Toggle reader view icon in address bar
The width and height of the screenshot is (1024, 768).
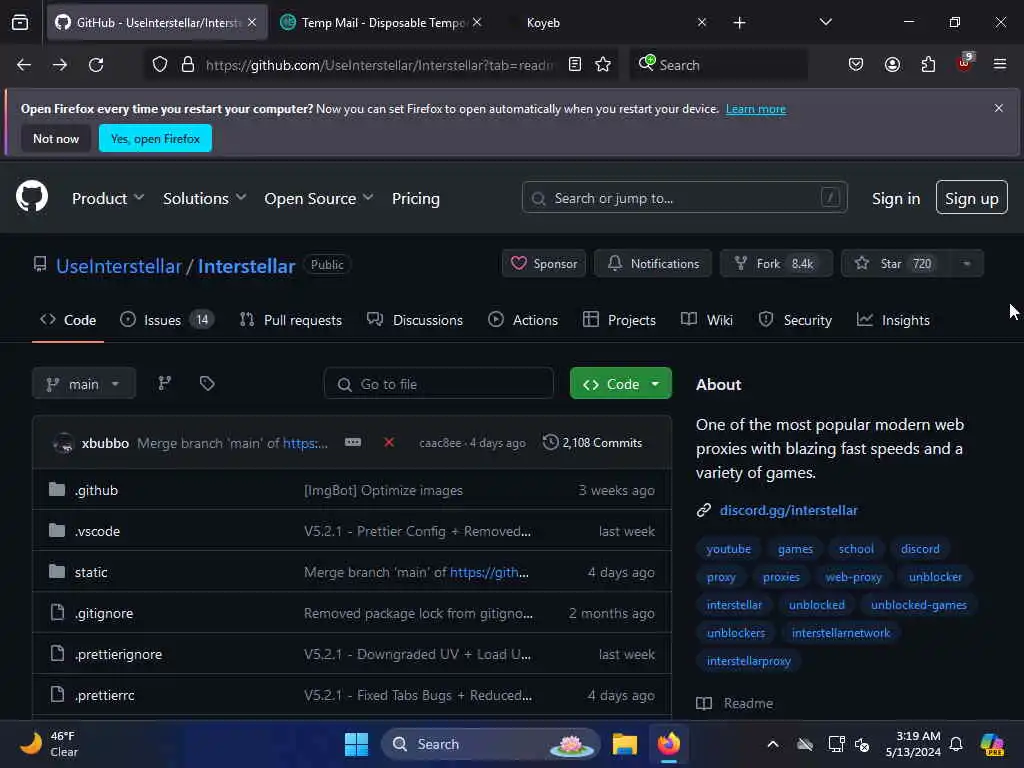575,64
